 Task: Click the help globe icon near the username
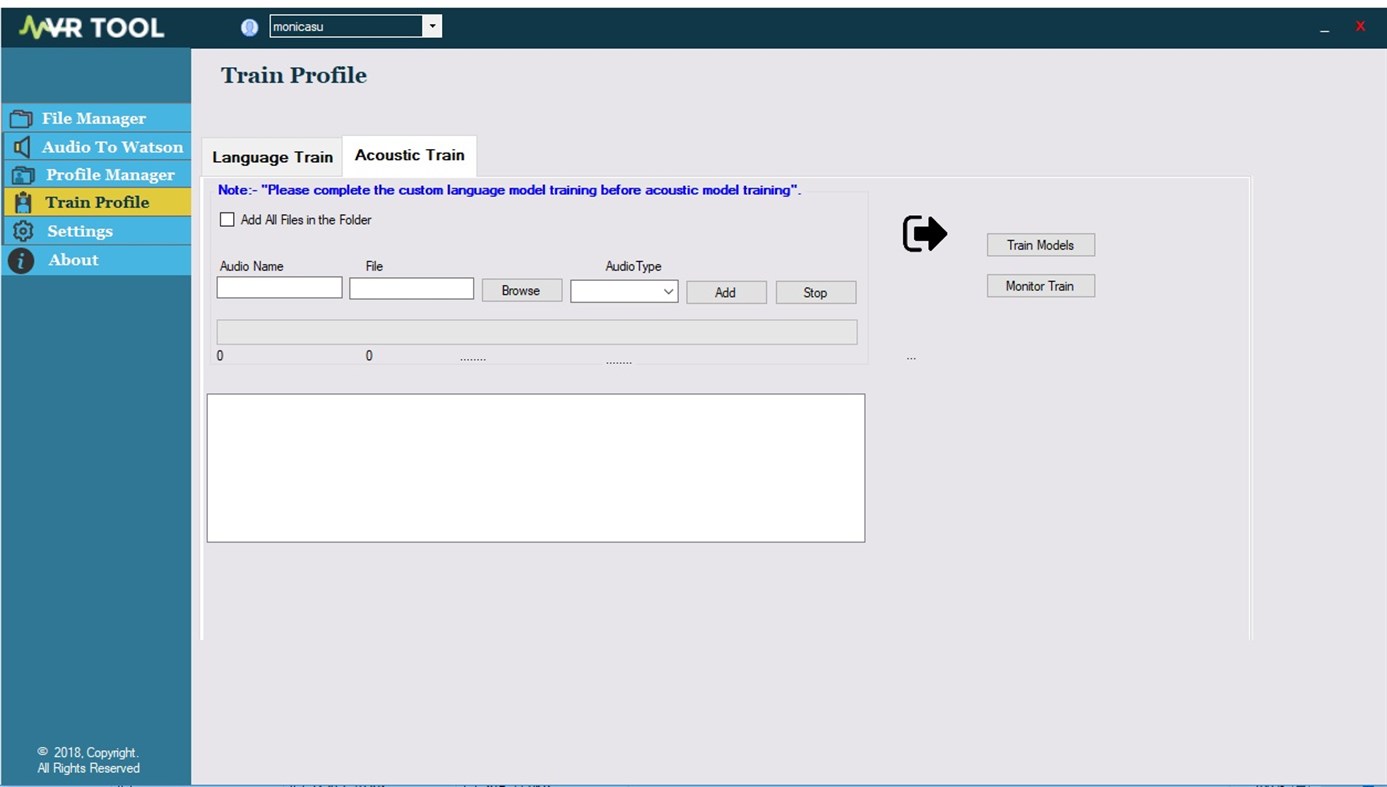(x=248, y=26)
